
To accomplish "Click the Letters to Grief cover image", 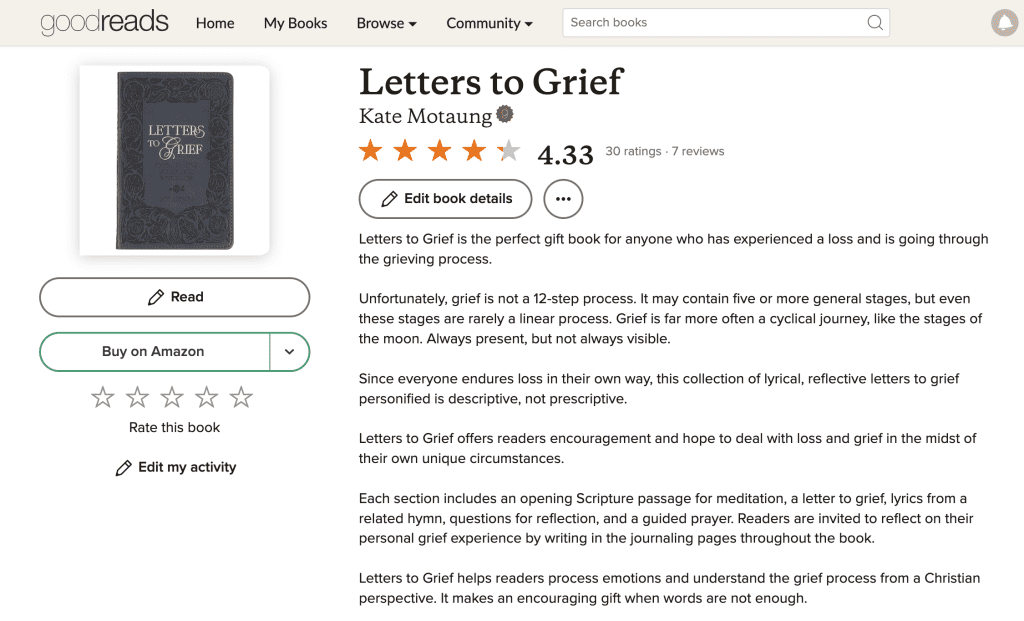I will click(174, 159).
